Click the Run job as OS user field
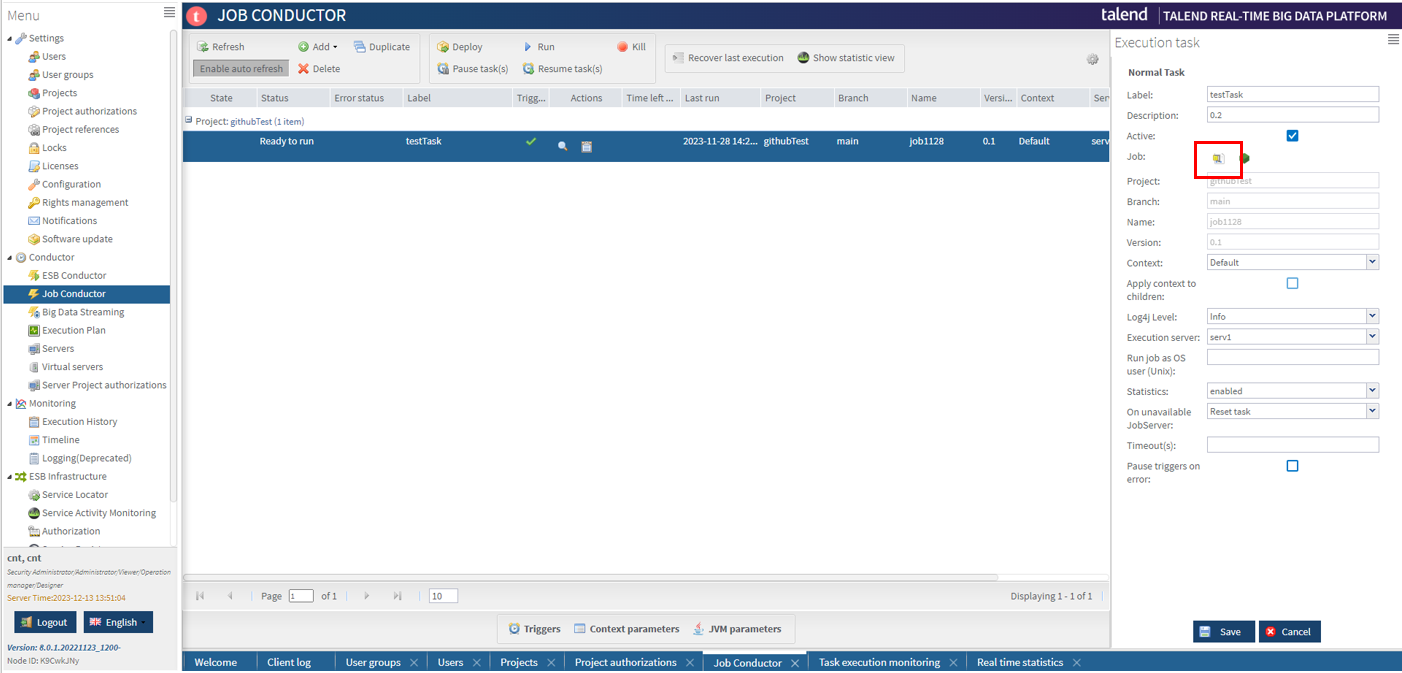Viewport: 1402px width, 673px height. pos(1293,357)
